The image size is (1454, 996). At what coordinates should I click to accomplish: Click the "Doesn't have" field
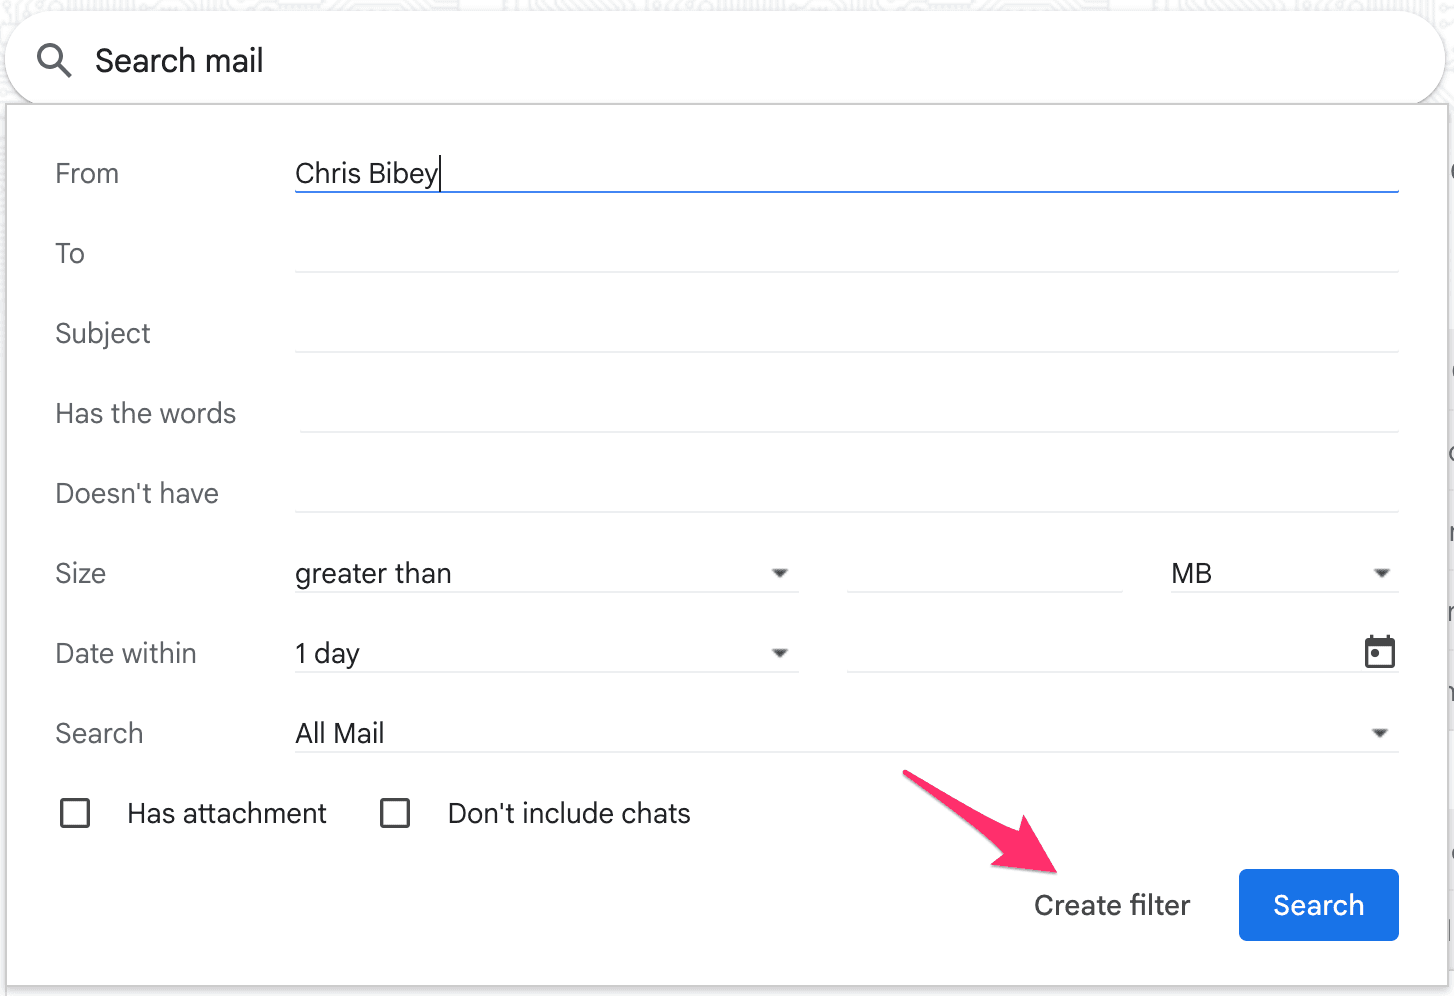click(x=846, y=493)
